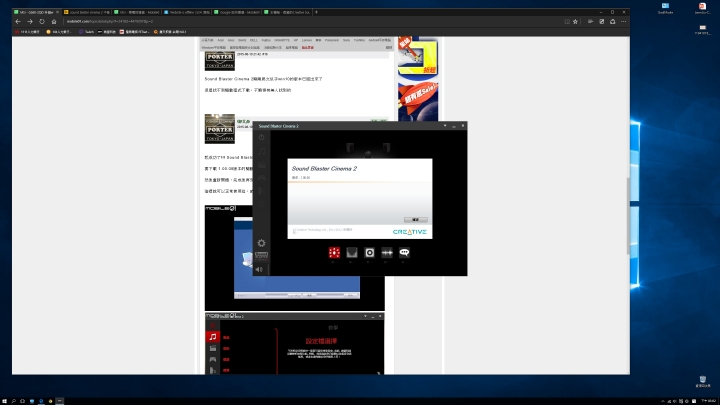The height and width of the screenshot is (405, 720).
Task: Open the PDF desktop icon at top right
Action: tap(702, 8)
